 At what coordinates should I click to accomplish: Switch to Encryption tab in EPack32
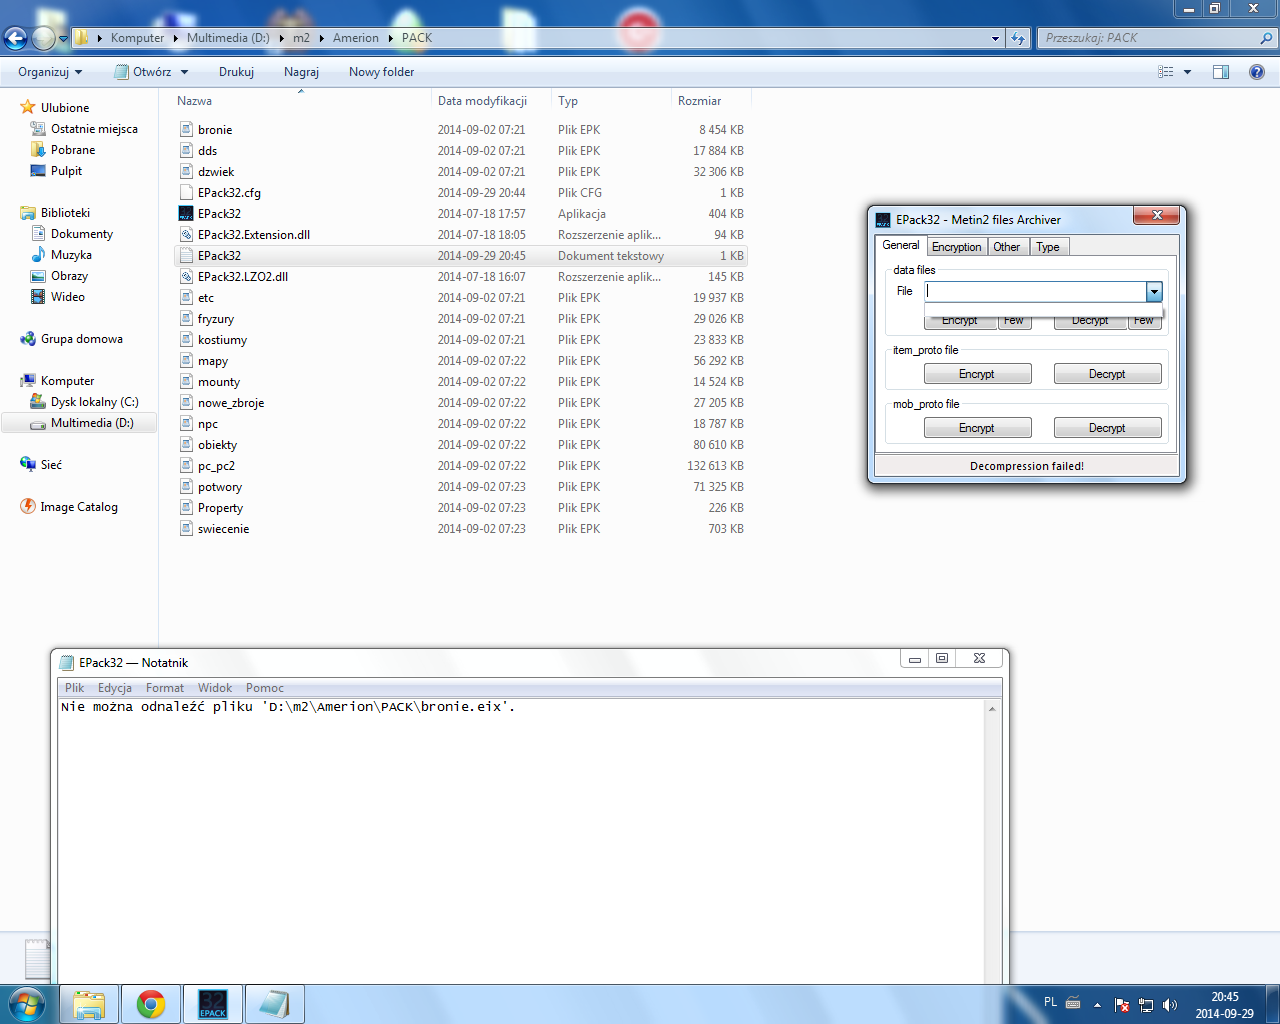tap(957, 247)
